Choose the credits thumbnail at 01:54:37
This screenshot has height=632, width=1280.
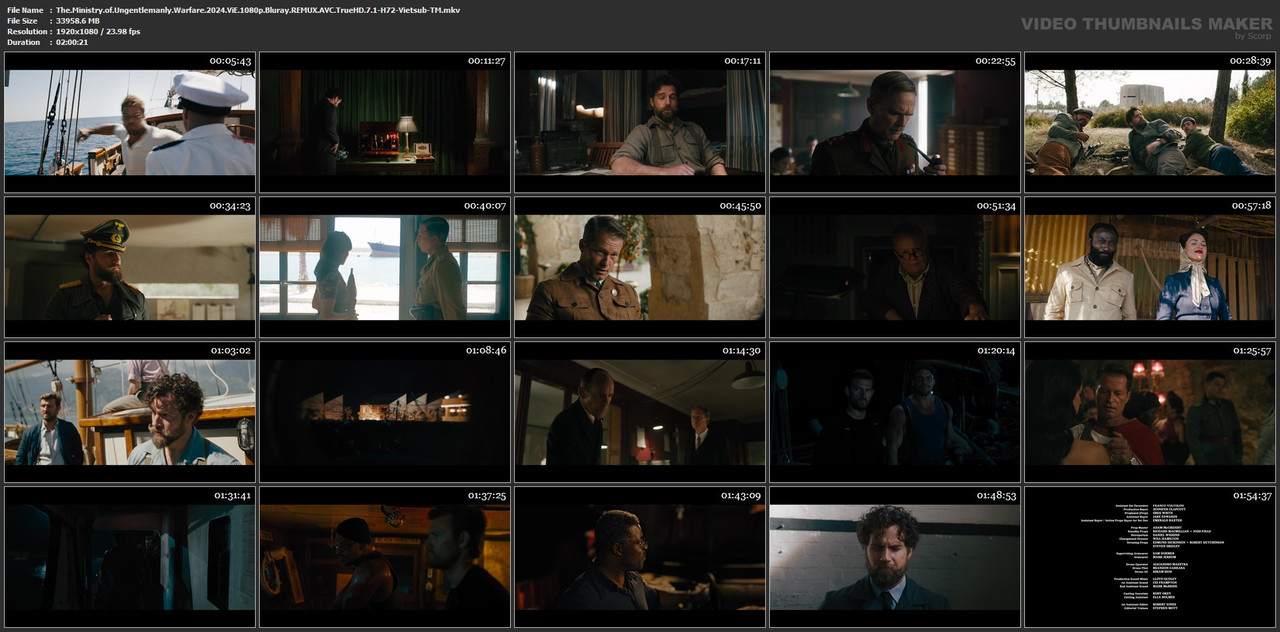click(x=1150, y=557)
